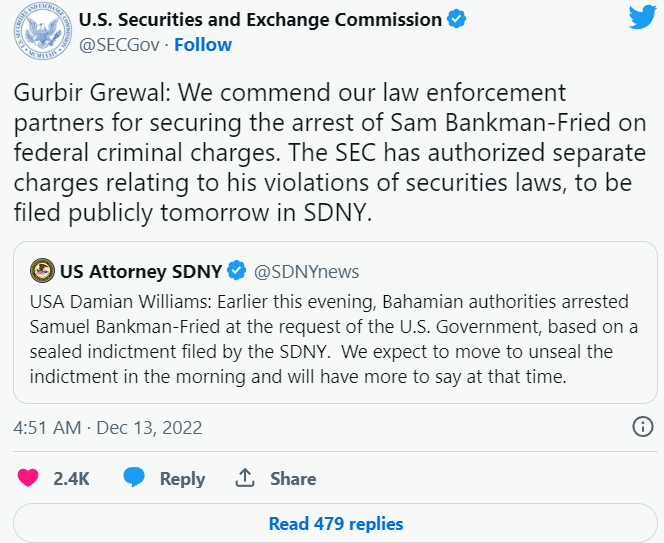Screen dimensions: 664x543
Task: Click US Attorney SDNY verified badge
Action: point(237,271)
